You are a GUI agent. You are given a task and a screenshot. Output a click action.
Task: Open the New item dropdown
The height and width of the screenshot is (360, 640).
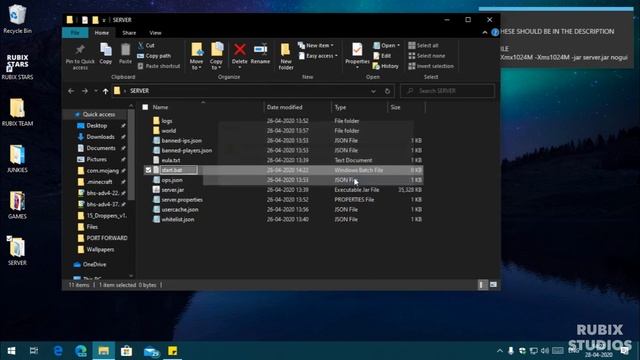click(316, 45)
